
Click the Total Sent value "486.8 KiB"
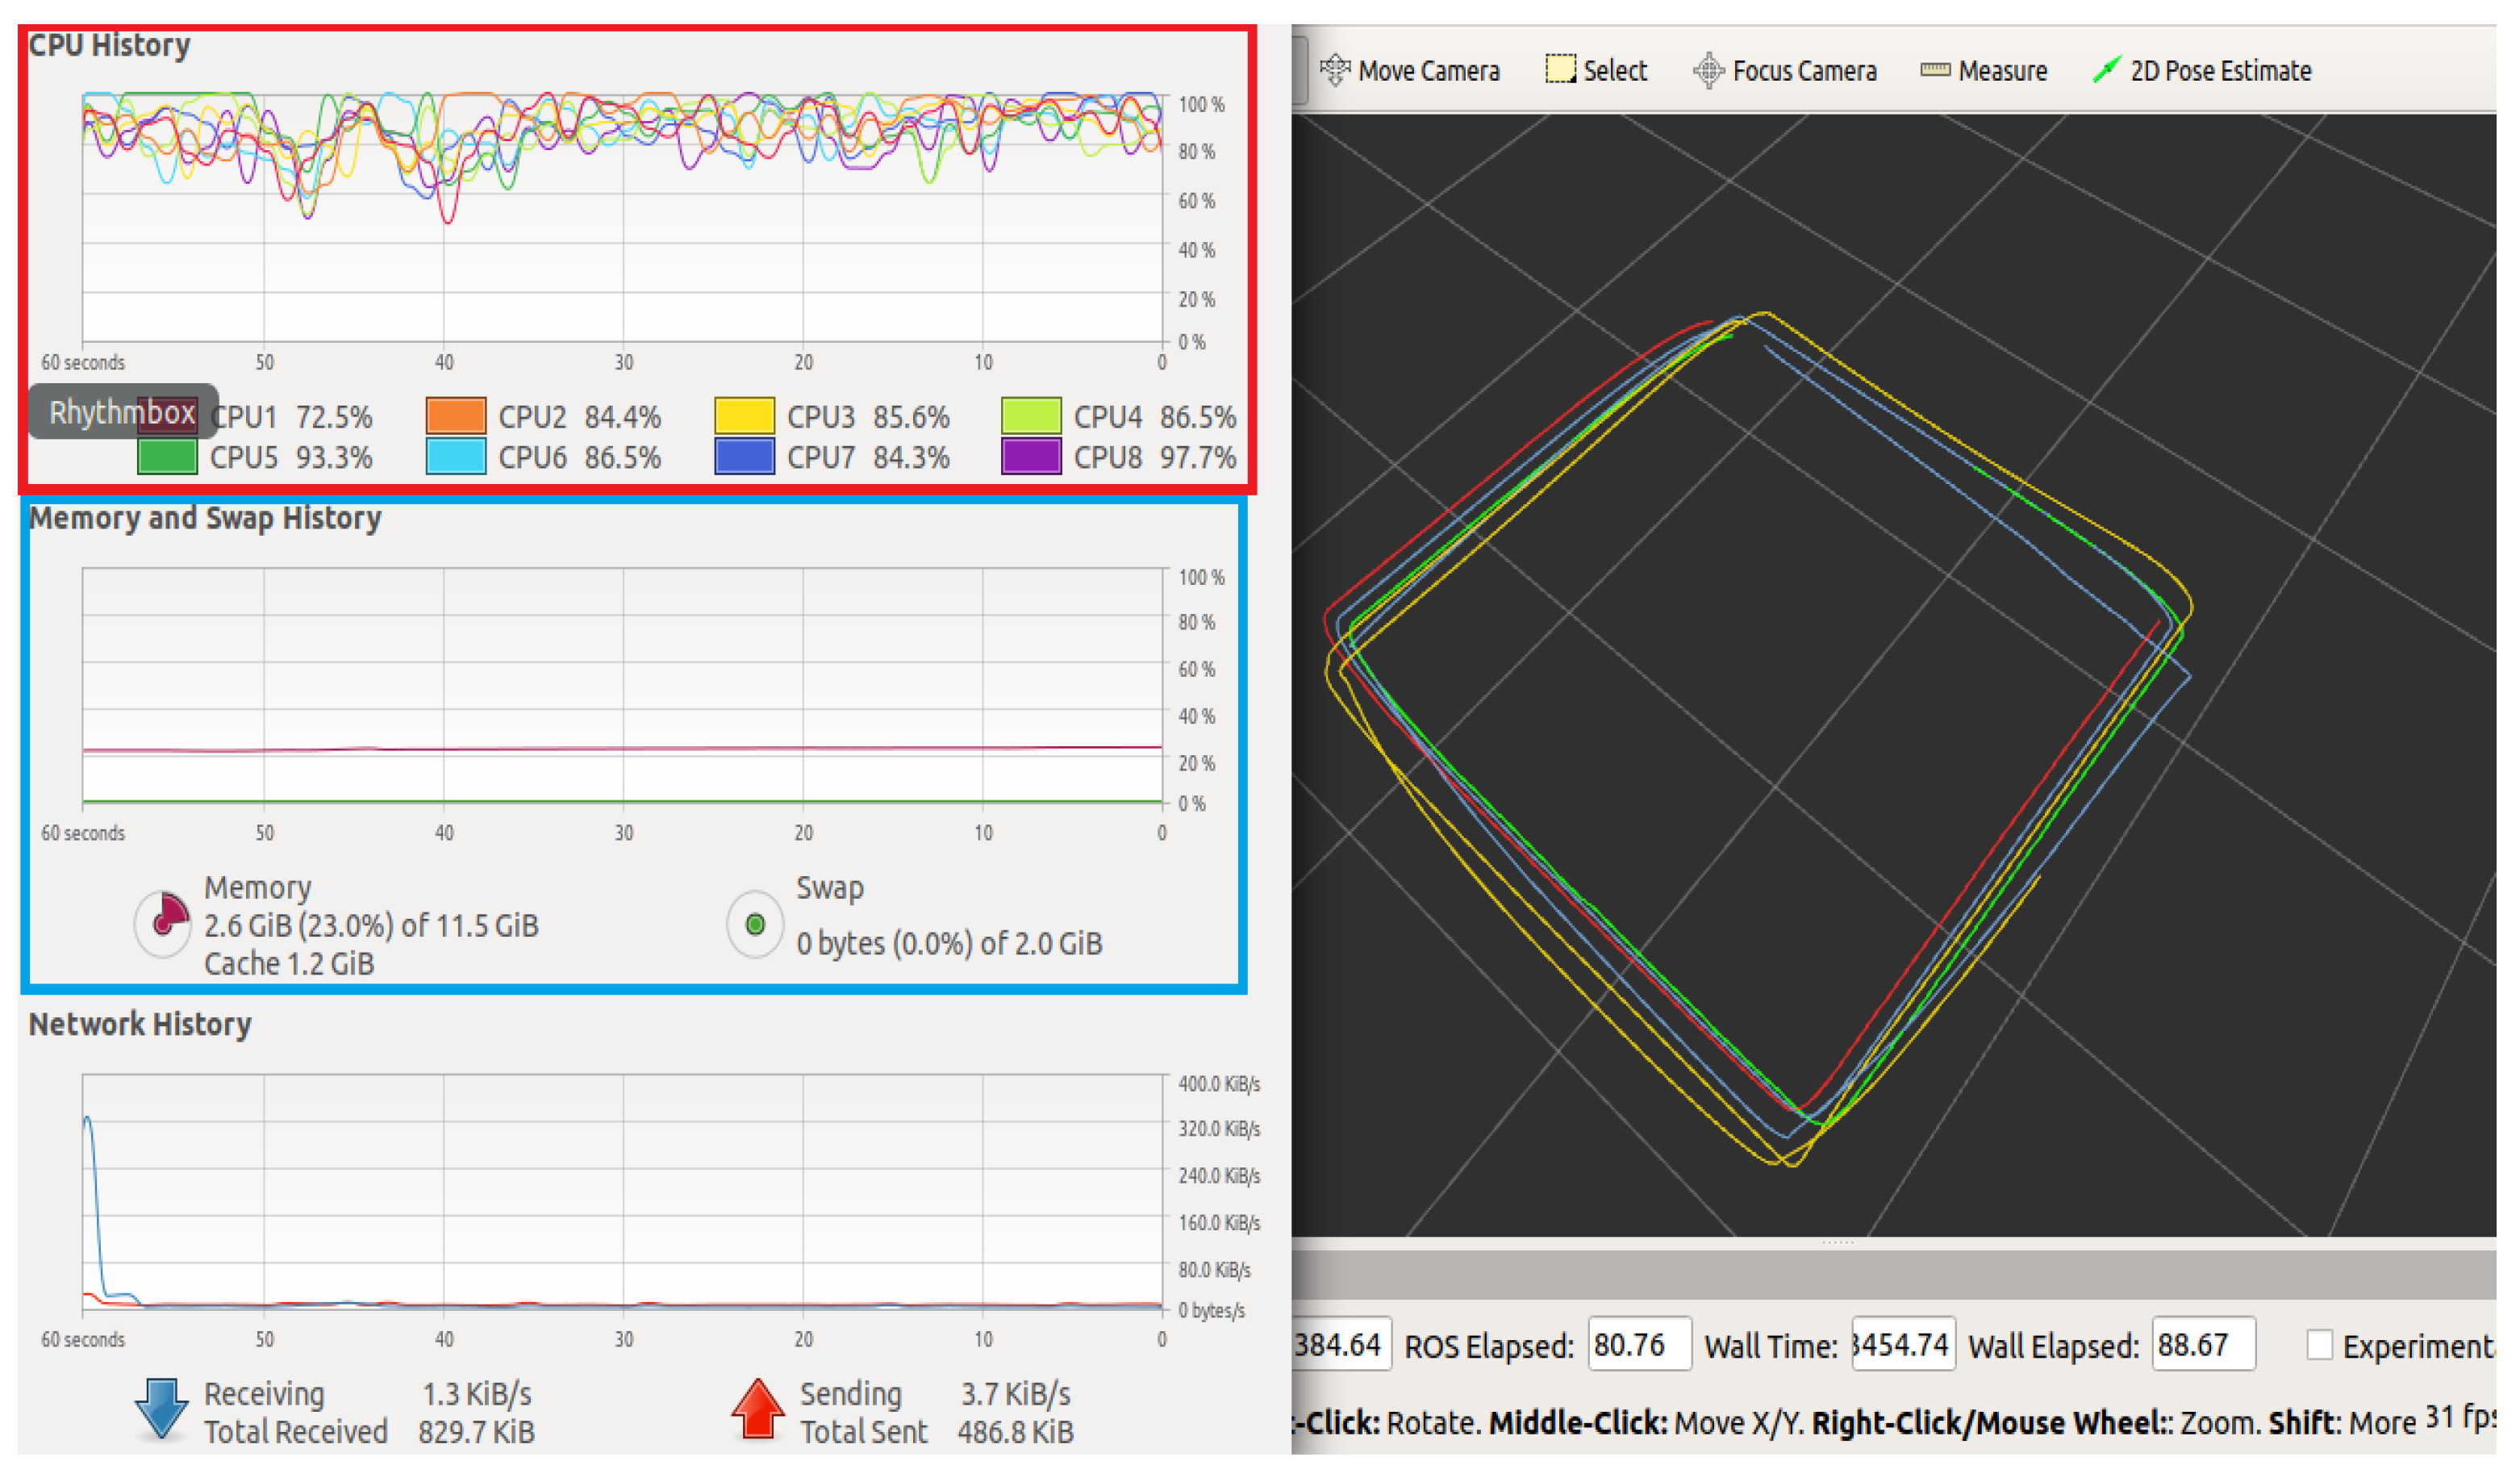(1015, 1431)
